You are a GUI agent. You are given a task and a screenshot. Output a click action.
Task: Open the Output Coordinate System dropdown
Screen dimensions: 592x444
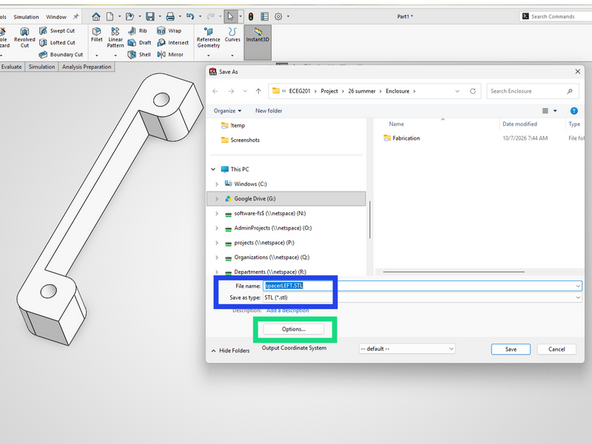pyautogui.click(x=407, y=349)
